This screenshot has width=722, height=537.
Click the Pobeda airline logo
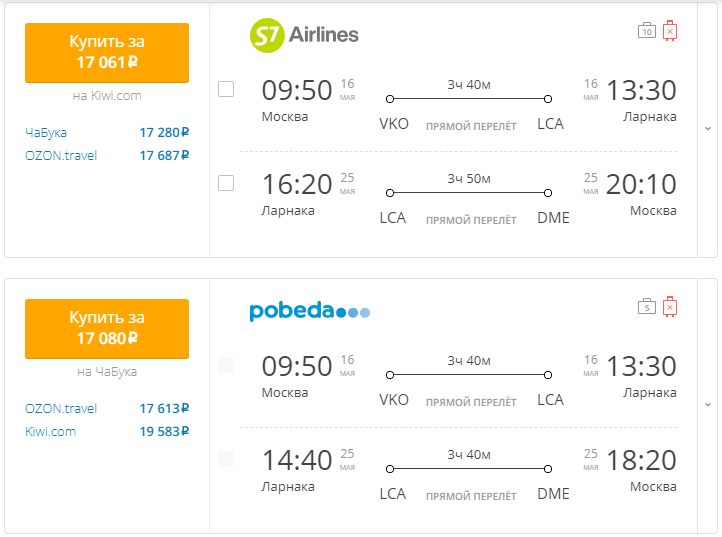click(x=309, y=311)
